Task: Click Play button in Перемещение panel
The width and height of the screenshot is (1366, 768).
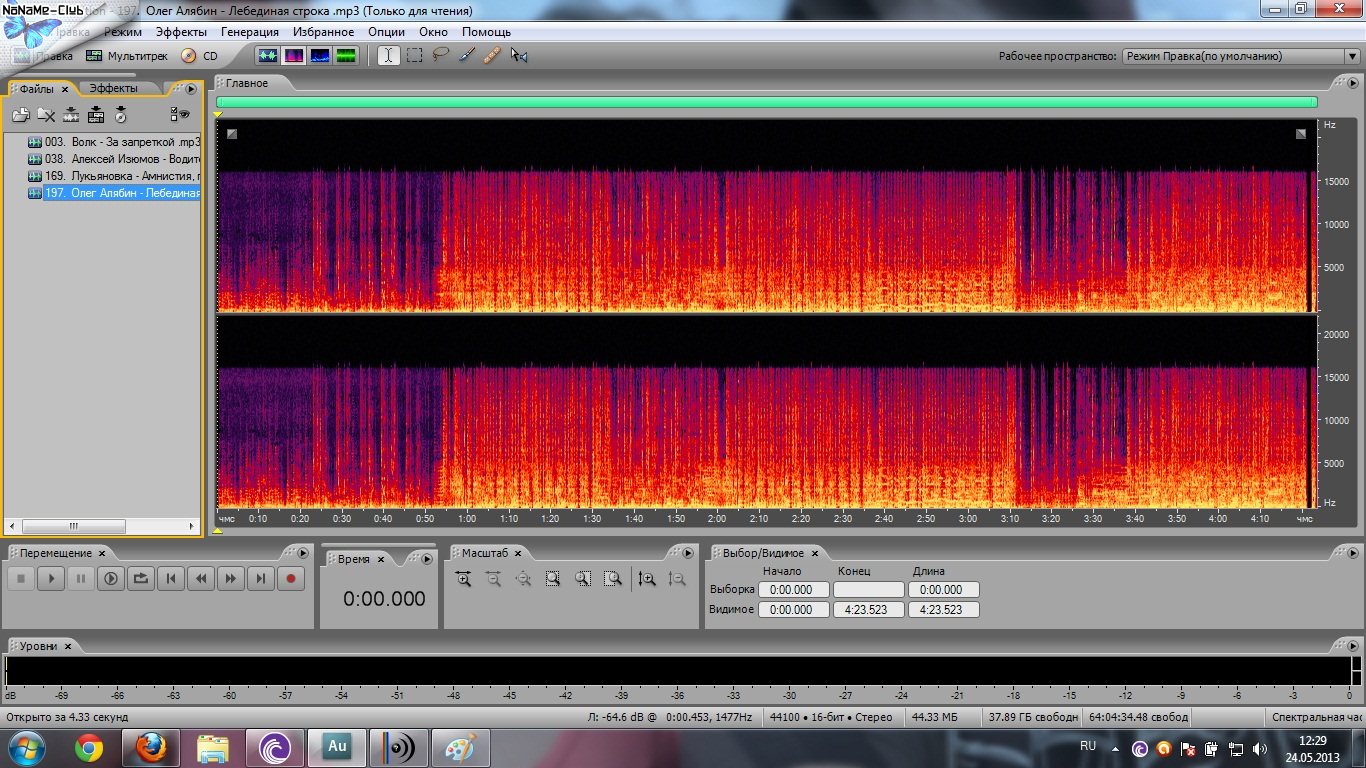Action: [51, 578]
